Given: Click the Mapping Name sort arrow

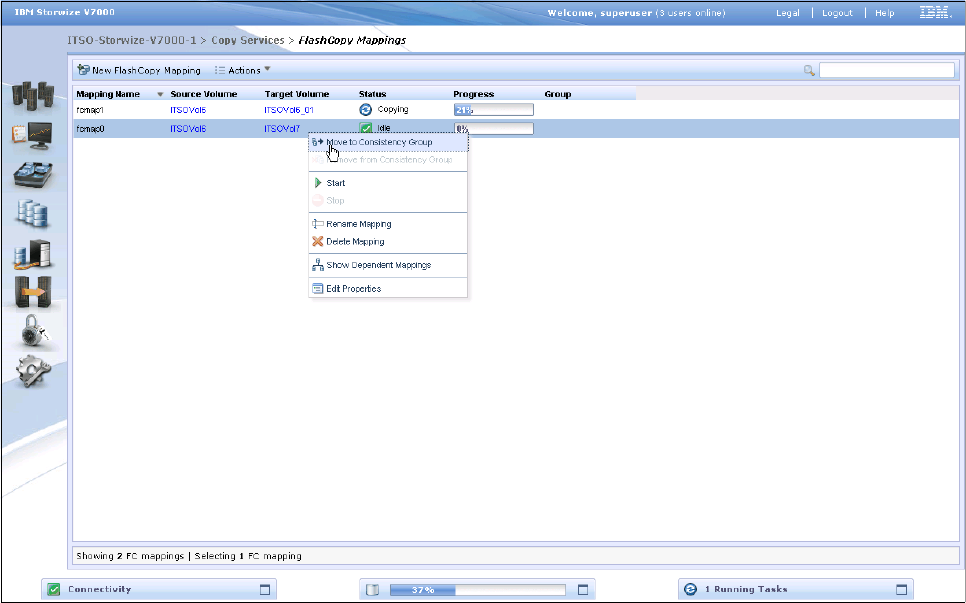Looking at the screenshot, I should pyautogui.click(x=160, y=94).
